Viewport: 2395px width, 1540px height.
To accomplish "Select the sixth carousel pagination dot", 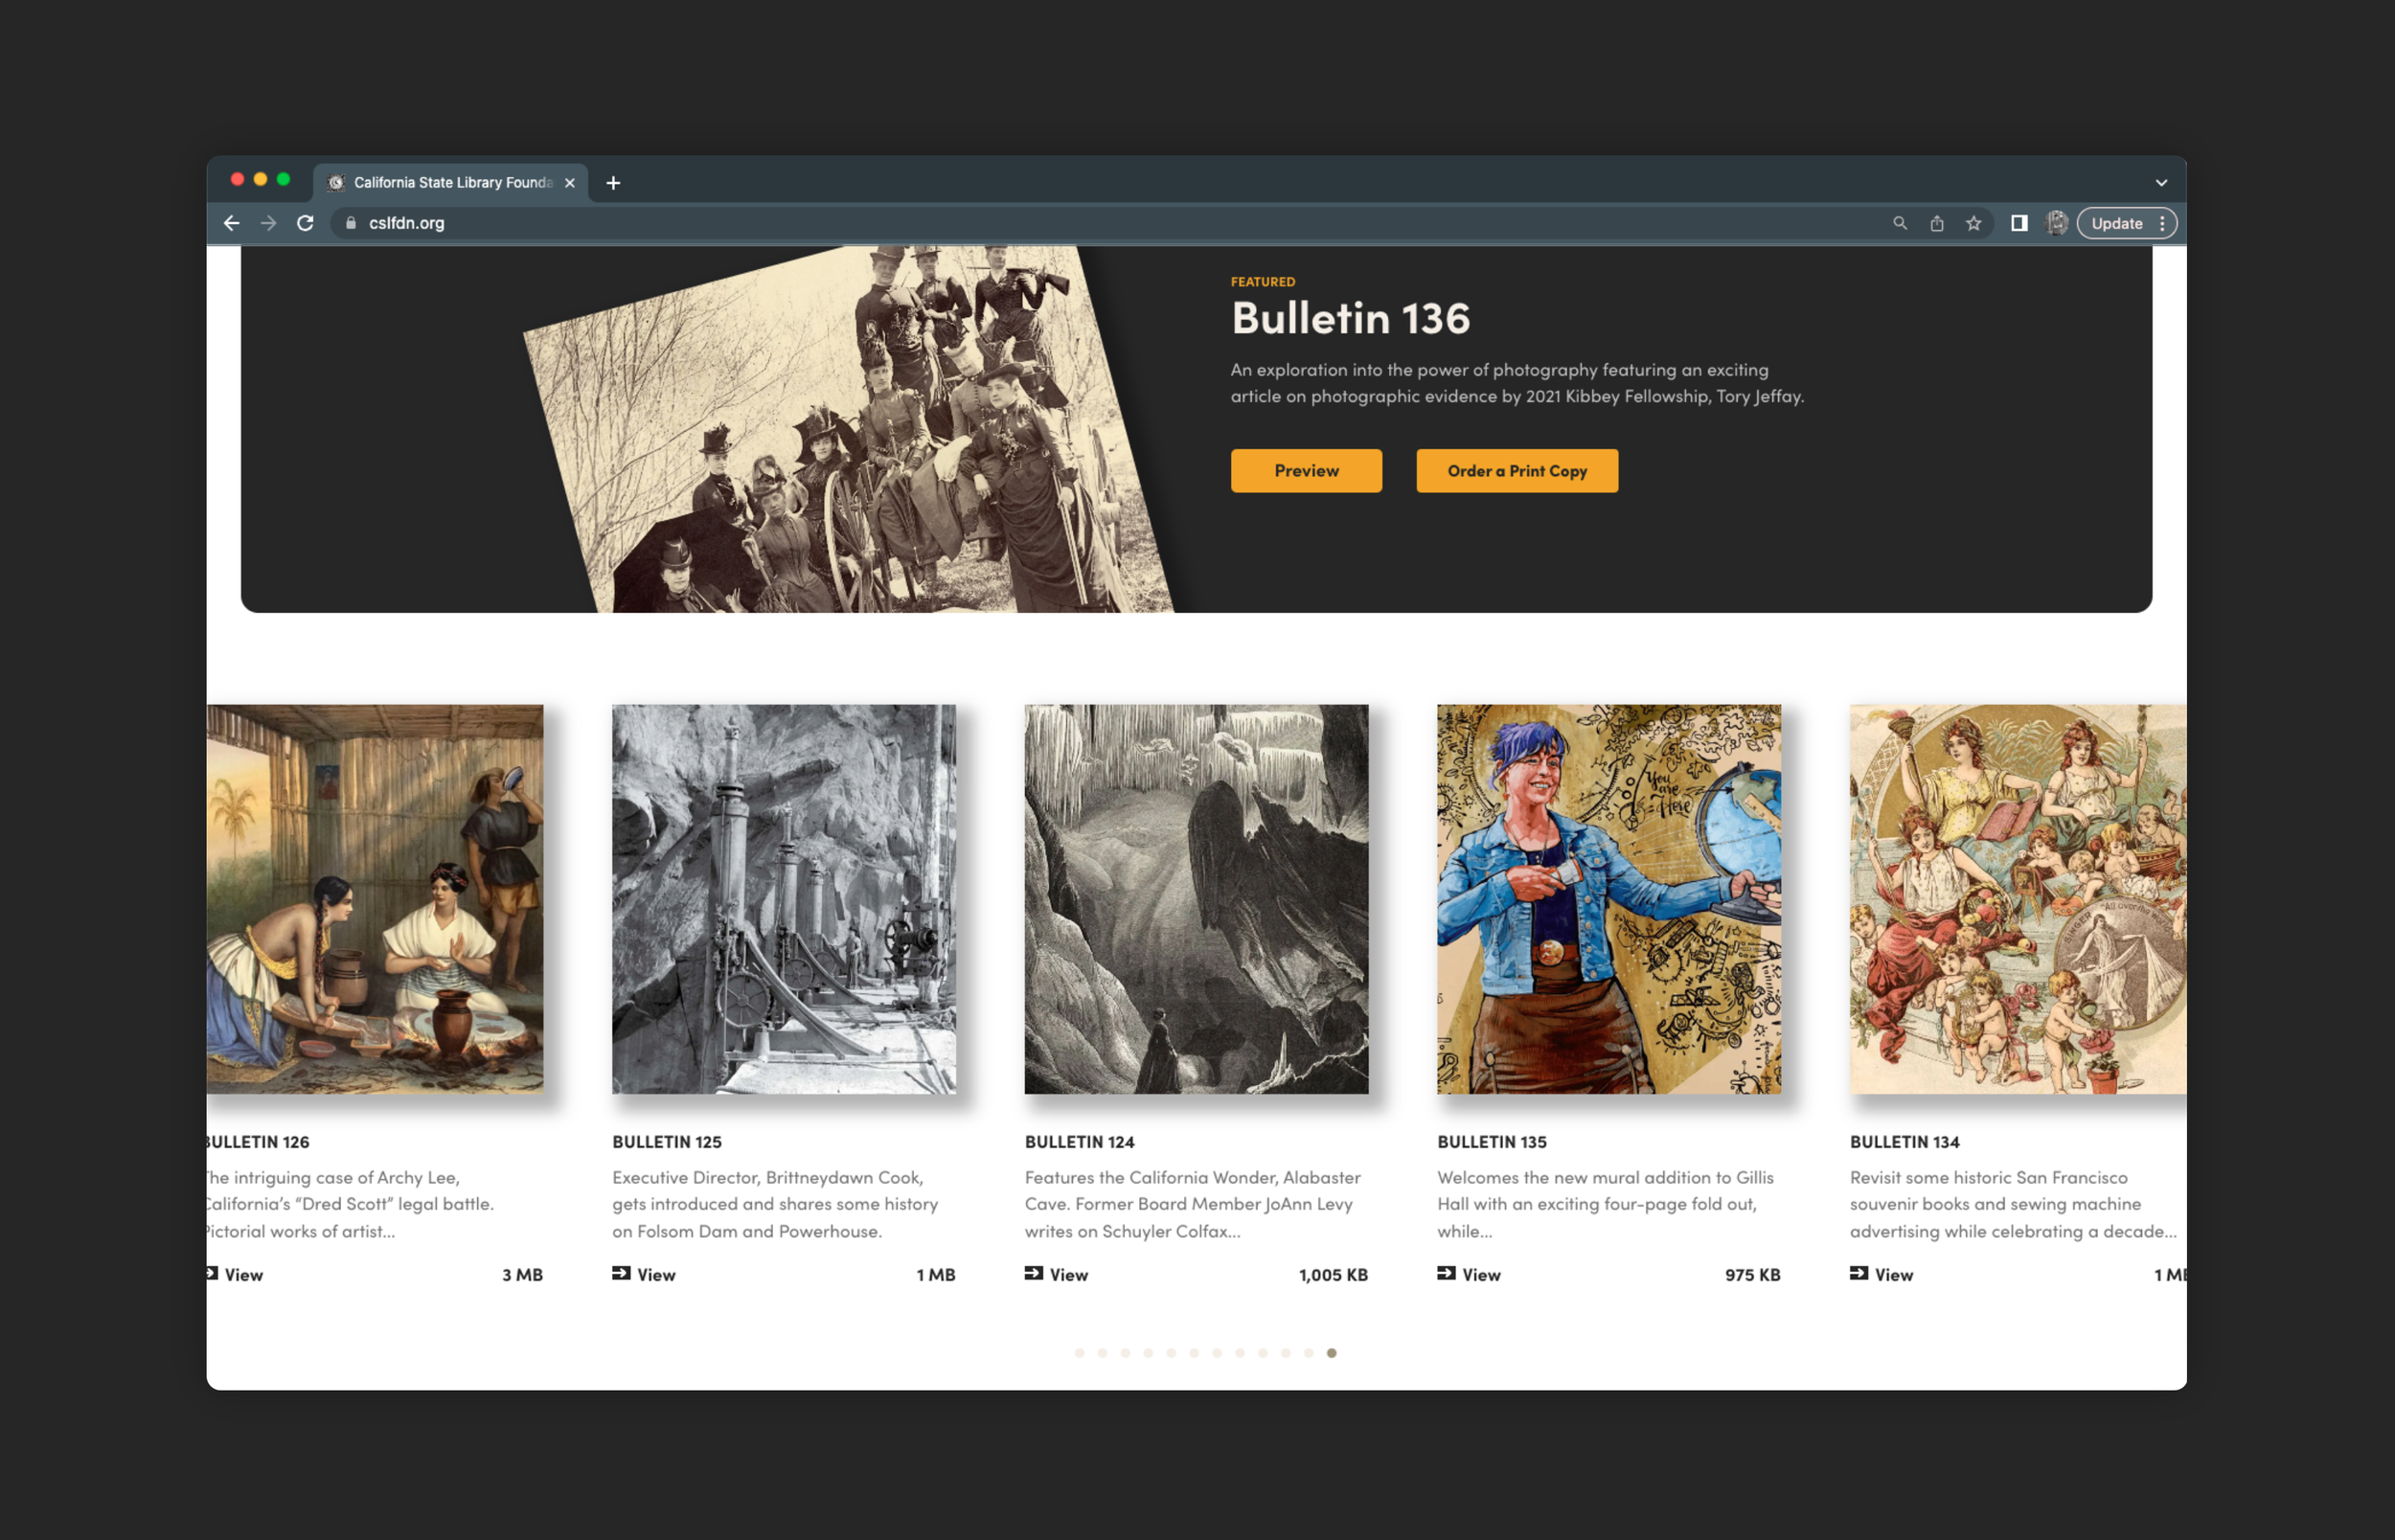I will coord(1194,1353).
